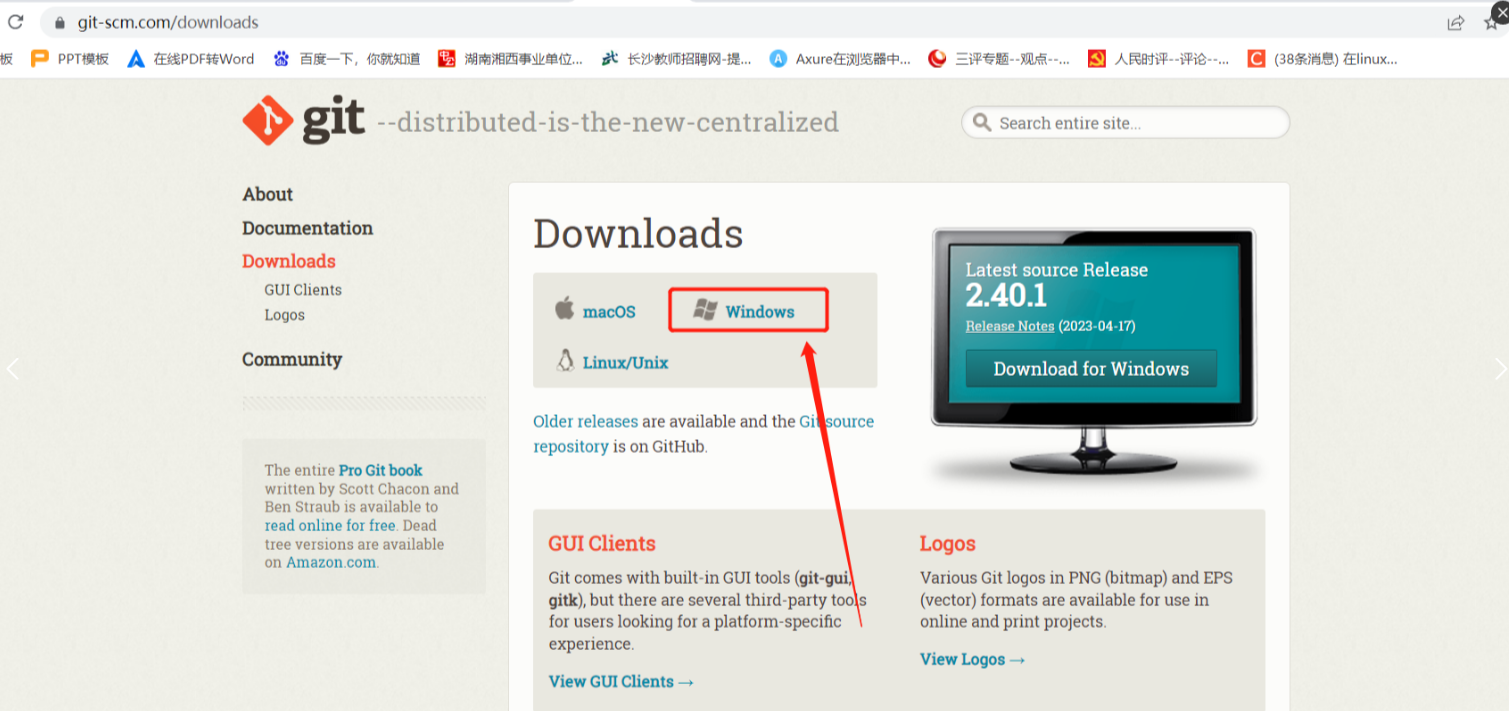1509x711 pixels.
Task: Click the right carousel arrow
Action: 1500,369
